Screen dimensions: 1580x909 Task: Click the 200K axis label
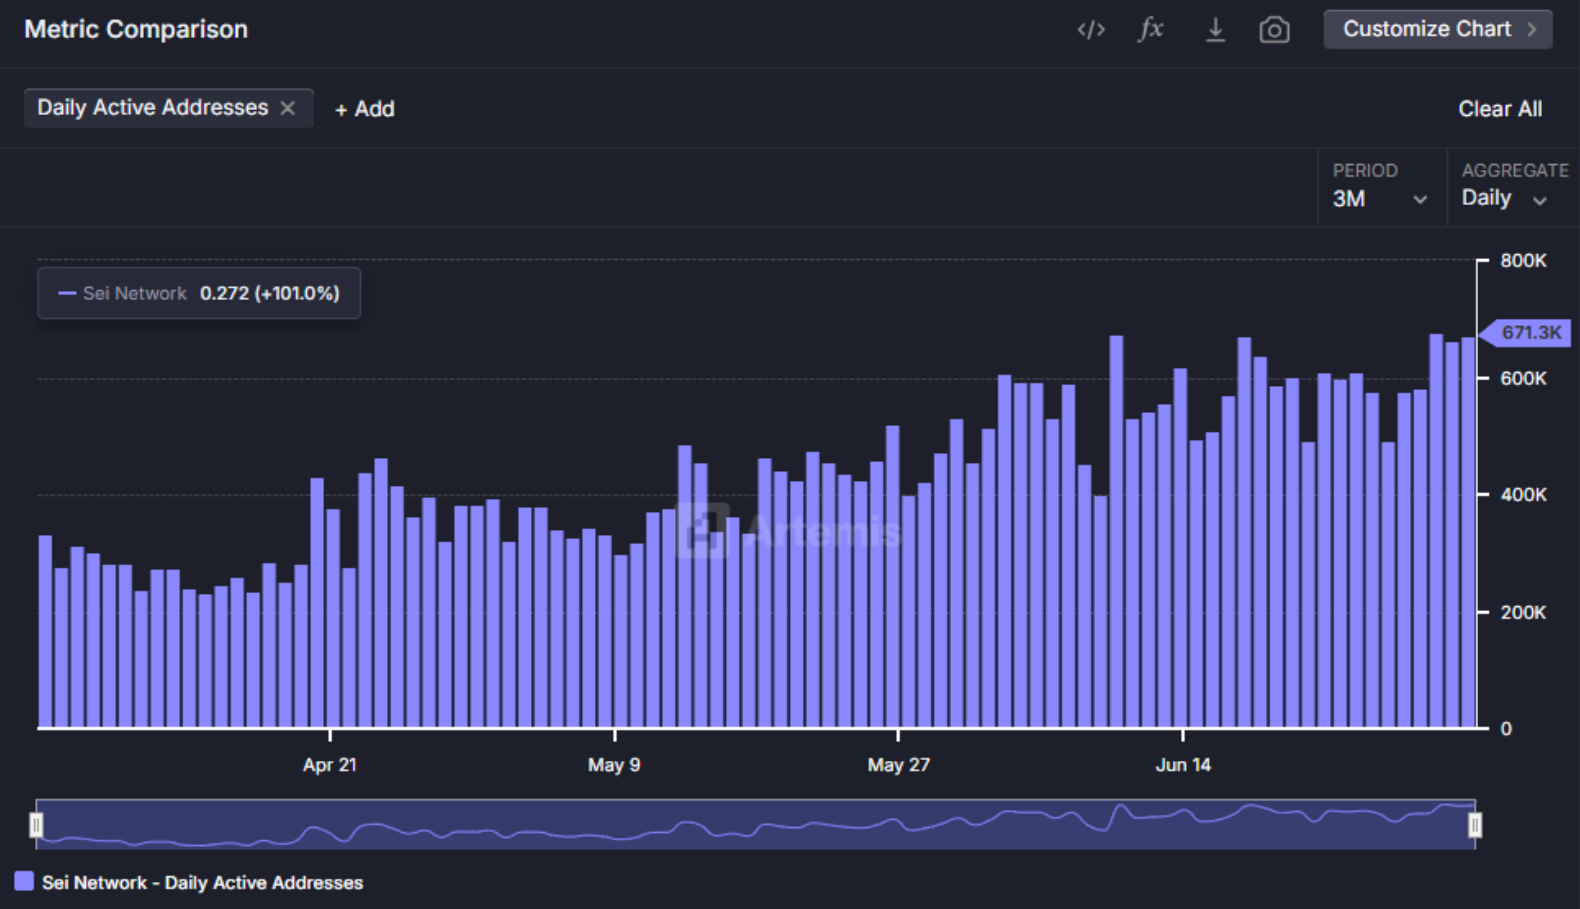pos(1523,612)
